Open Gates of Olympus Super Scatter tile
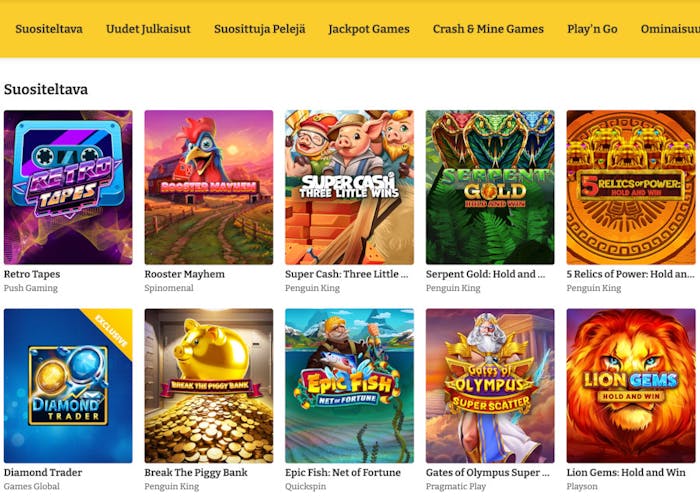This screenshot has height=501, width=700. (490, 385)
